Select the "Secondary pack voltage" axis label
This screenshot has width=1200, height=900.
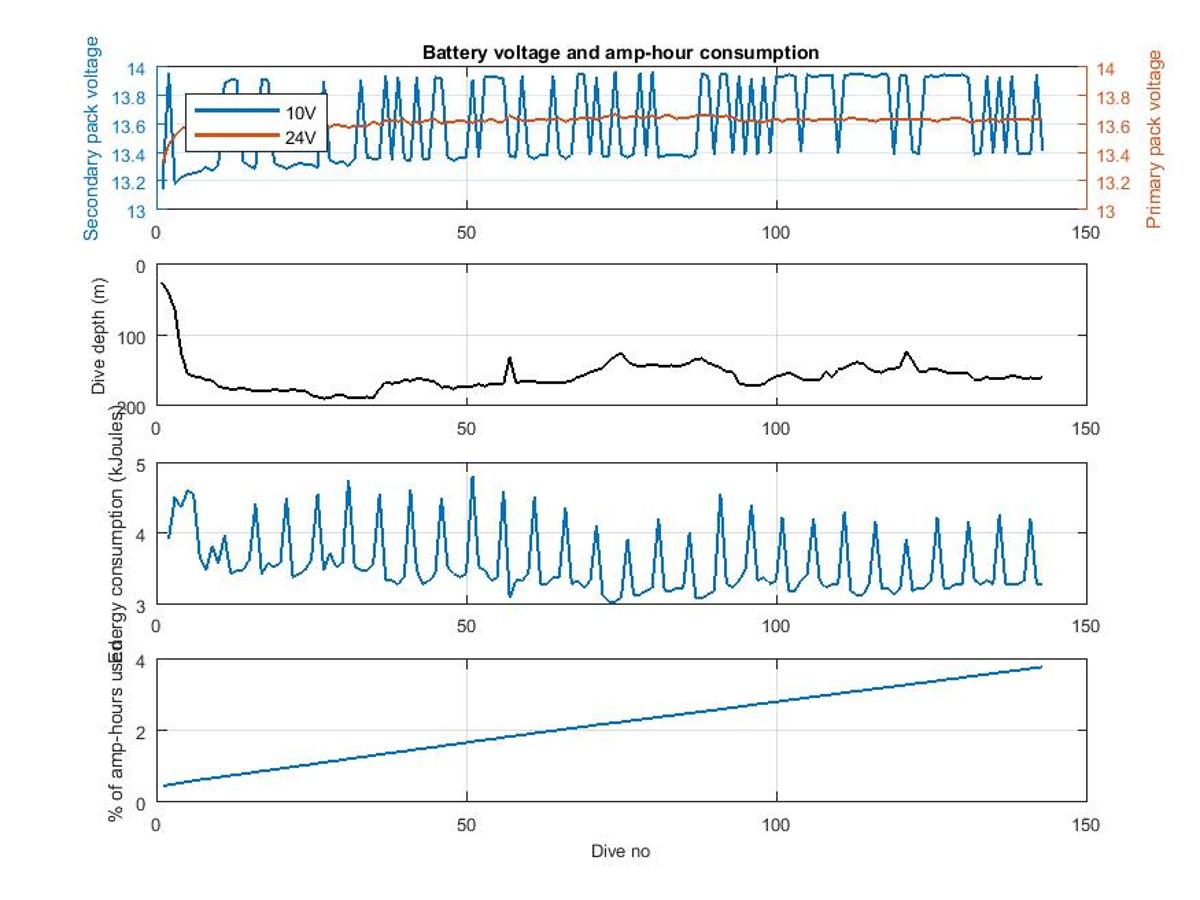92,138
